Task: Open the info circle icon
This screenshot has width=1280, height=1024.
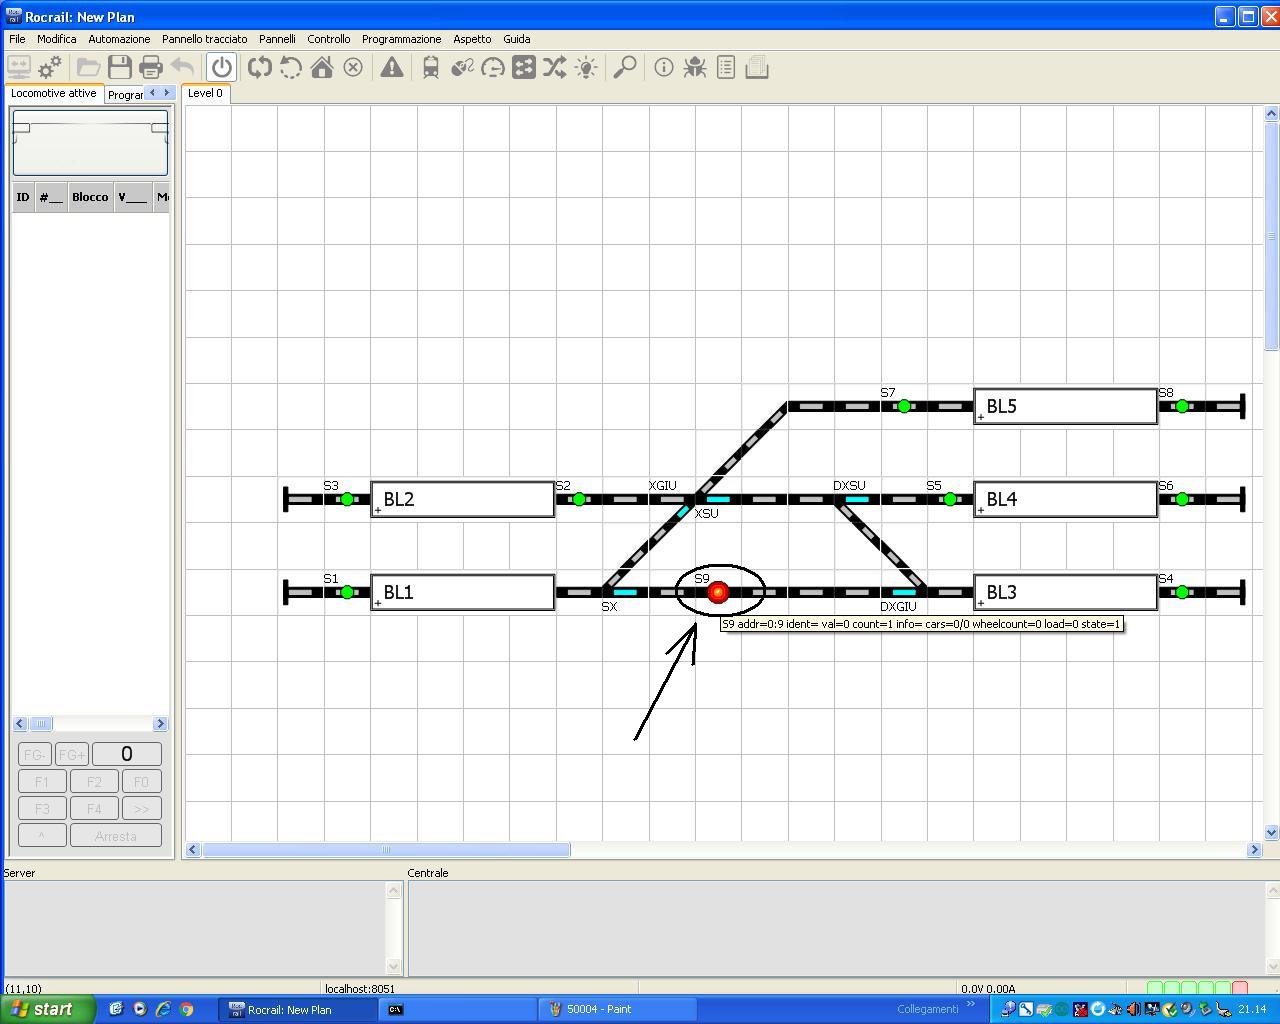Action: click(664, 68)
